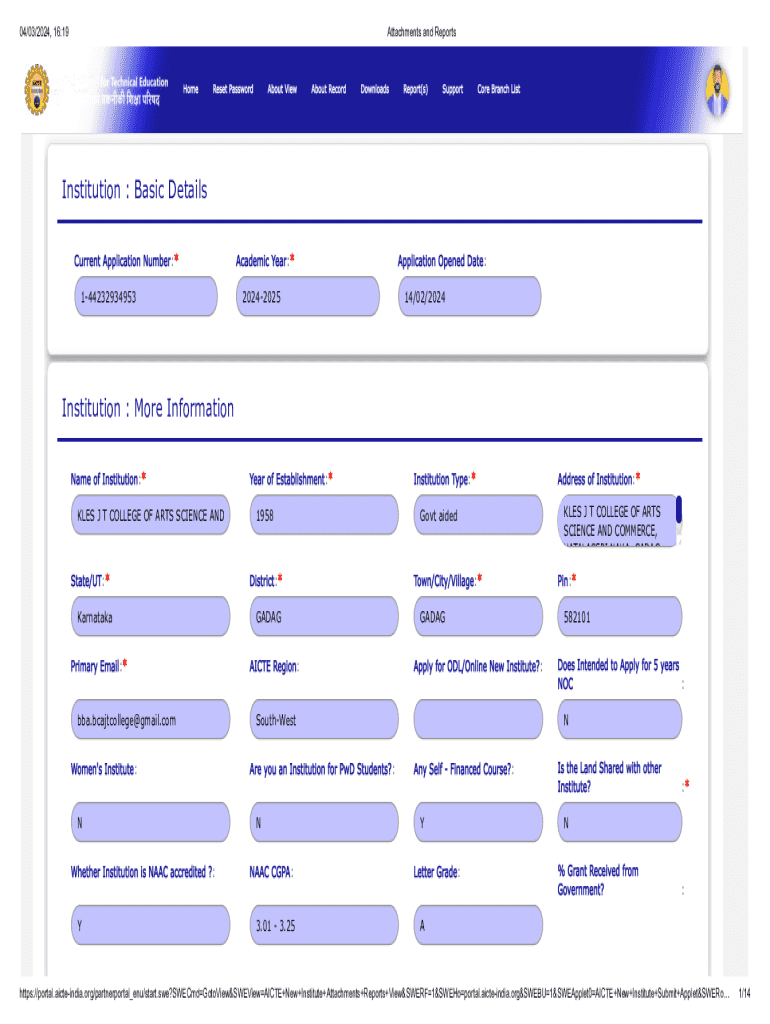
Task: Click the NAAC CGPA field
Action: pyautogui.click(x=324, y=926)
